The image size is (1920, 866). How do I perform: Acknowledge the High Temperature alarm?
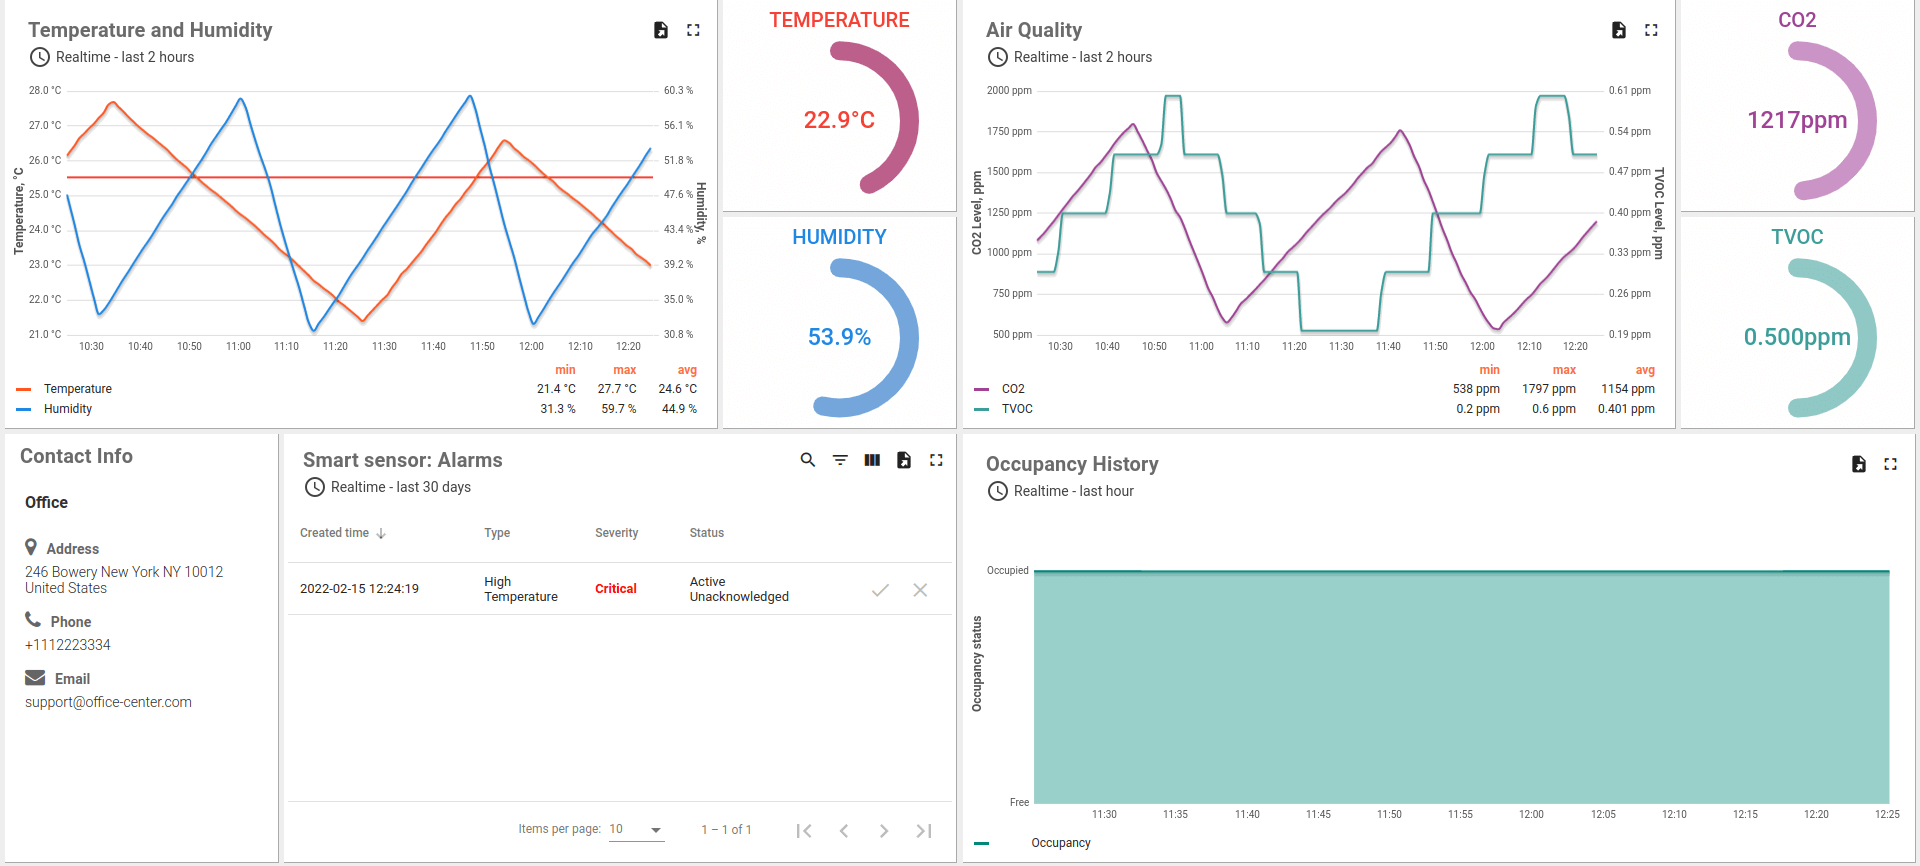click(880, 590)
